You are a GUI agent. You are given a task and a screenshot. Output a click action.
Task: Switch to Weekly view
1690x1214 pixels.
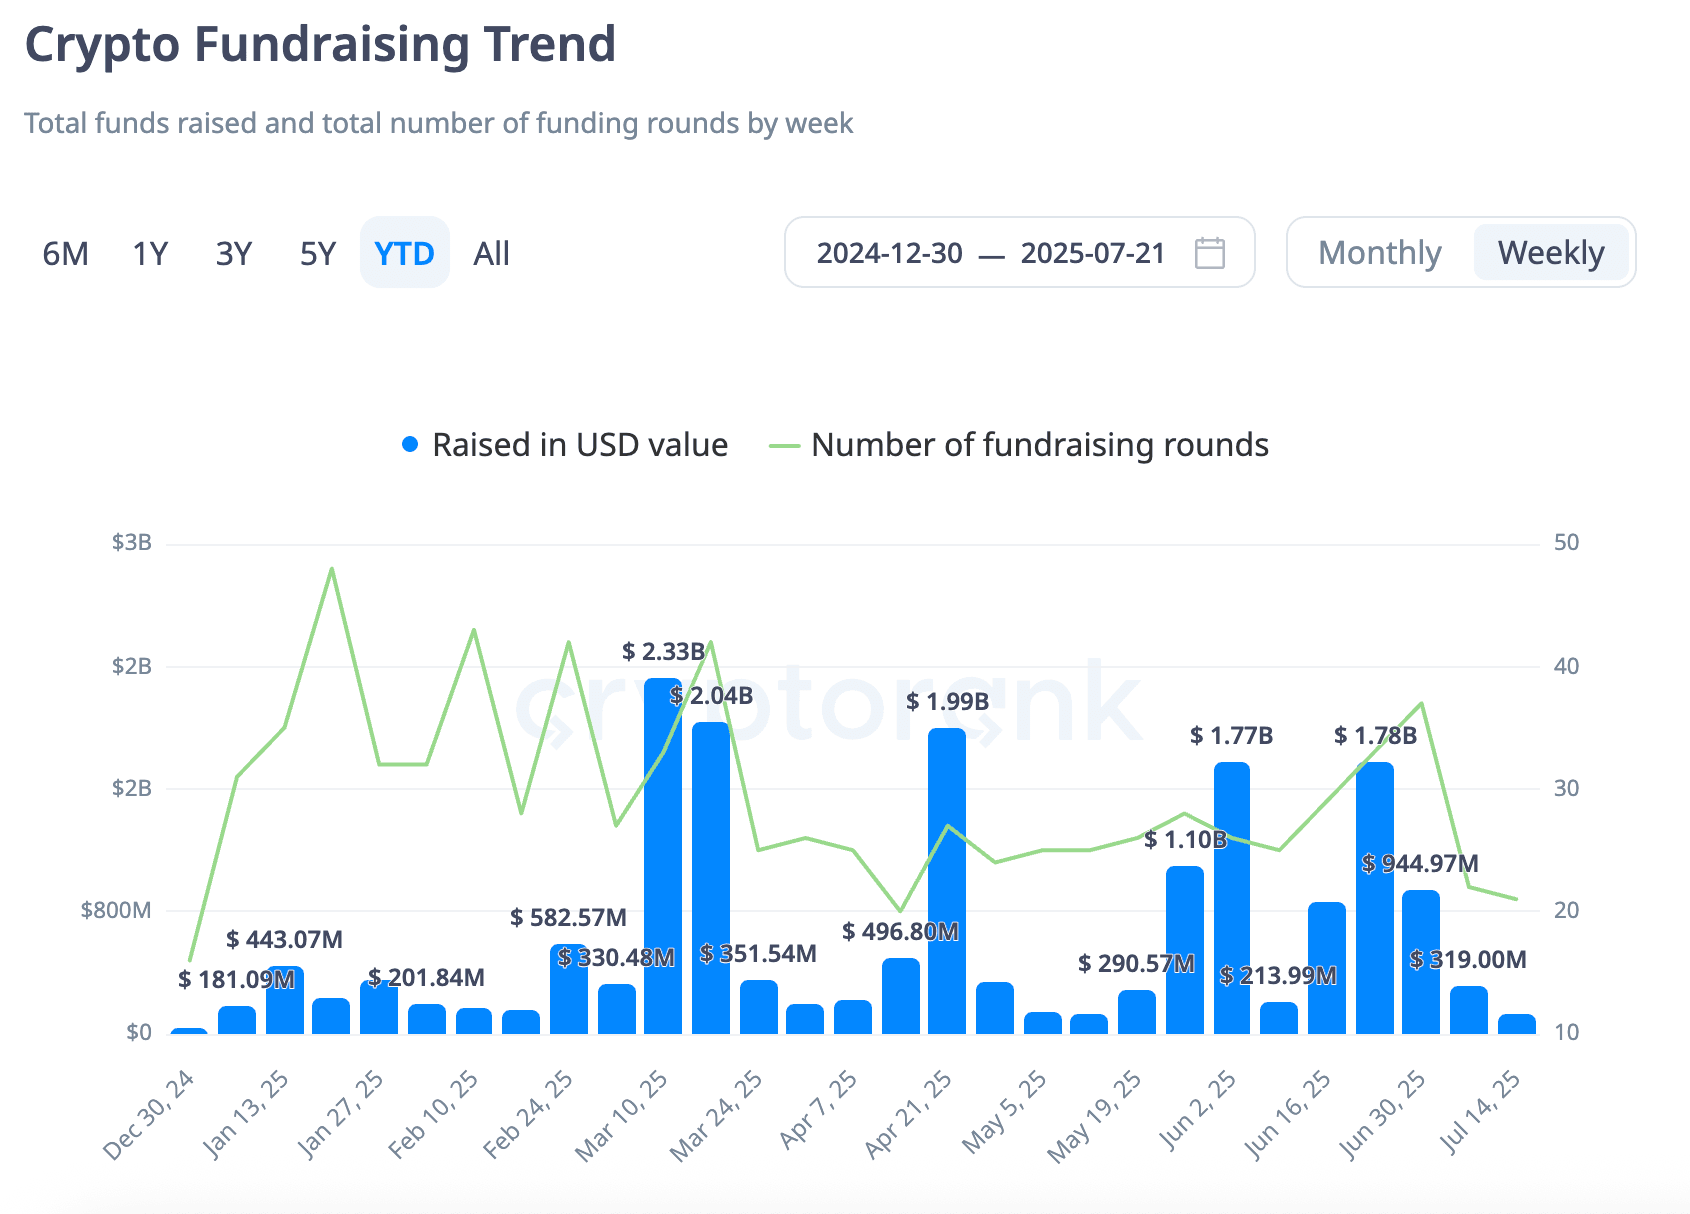[1551, 253]
